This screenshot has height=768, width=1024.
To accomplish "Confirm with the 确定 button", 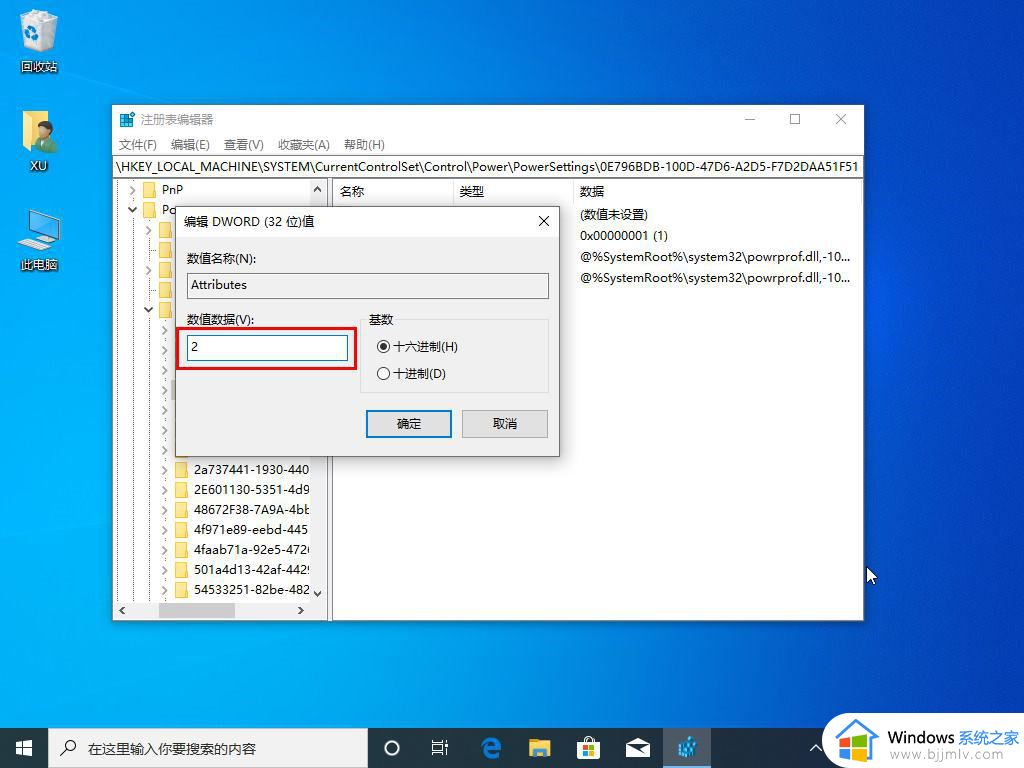I will point(409,424).
